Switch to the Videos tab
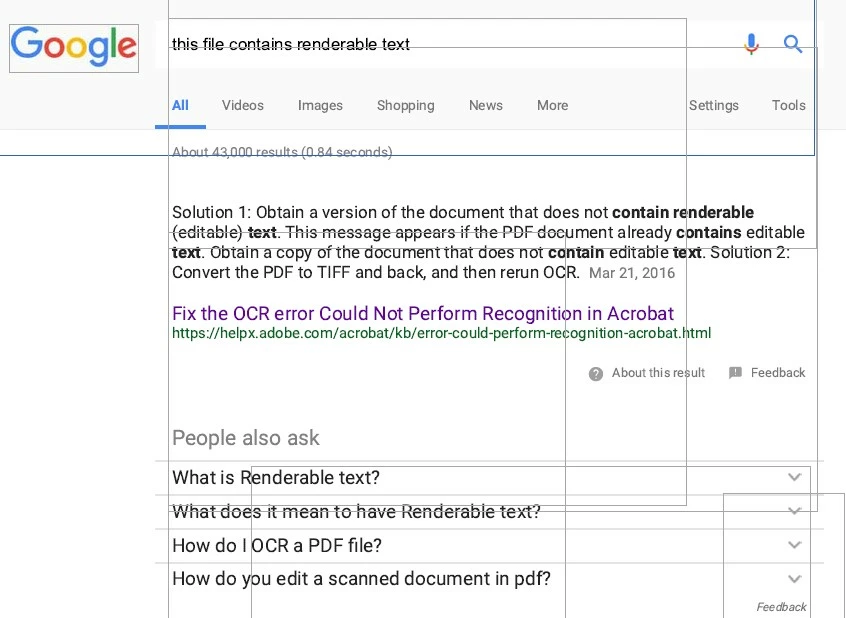This screenshot has width=846, height=618. (243, 105)
